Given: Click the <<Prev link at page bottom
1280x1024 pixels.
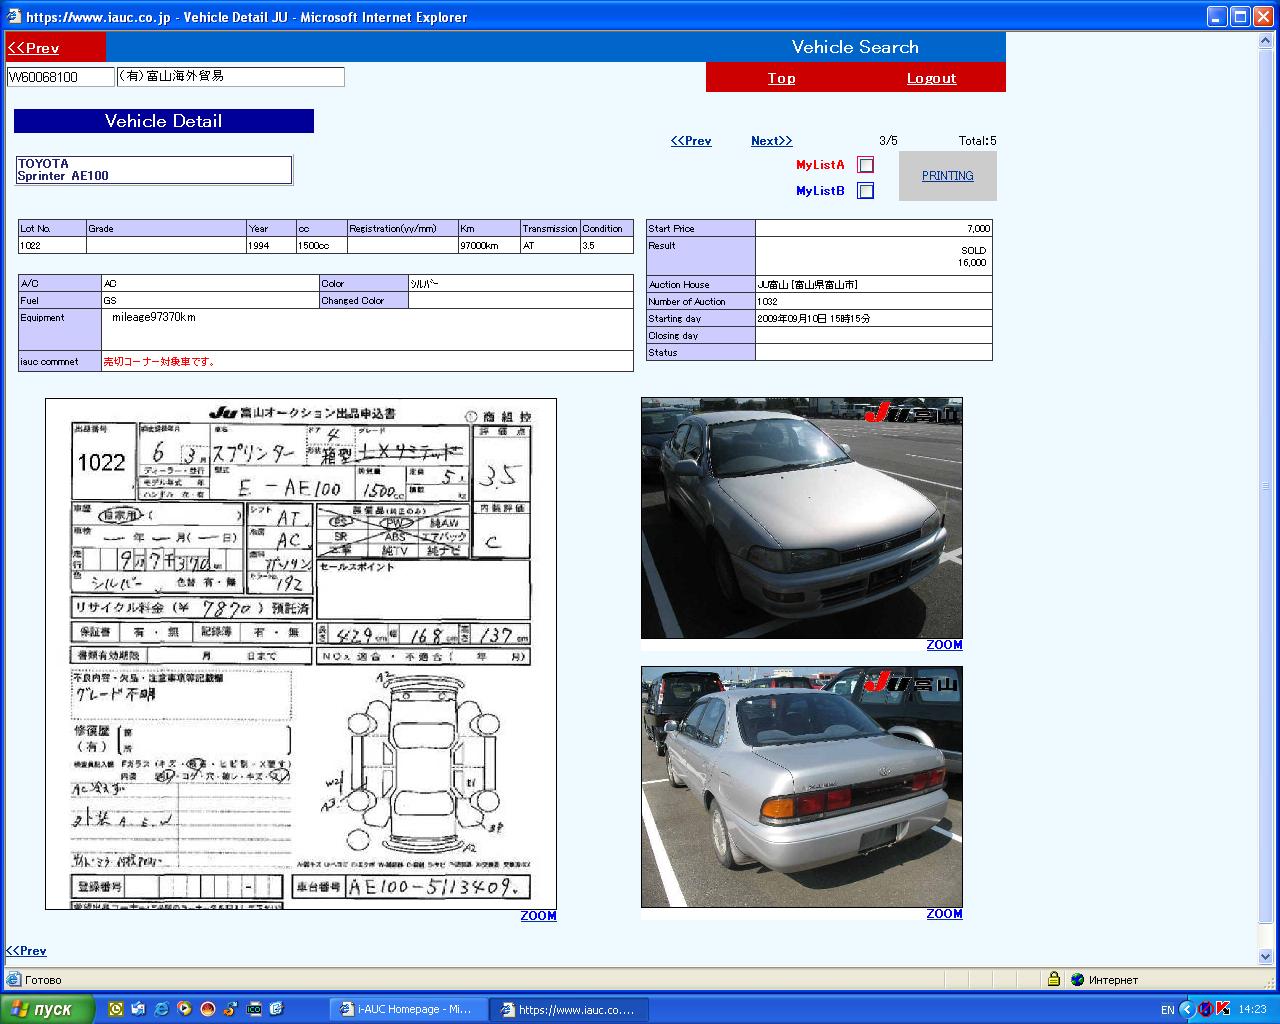Looking at the screenshot, I should click(26, 951).
